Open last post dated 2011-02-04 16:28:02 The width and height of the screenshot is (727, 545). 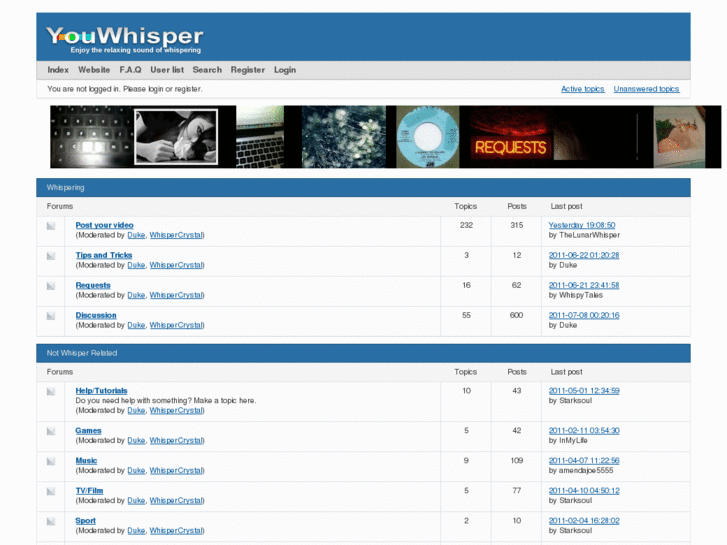pos(584,521)
